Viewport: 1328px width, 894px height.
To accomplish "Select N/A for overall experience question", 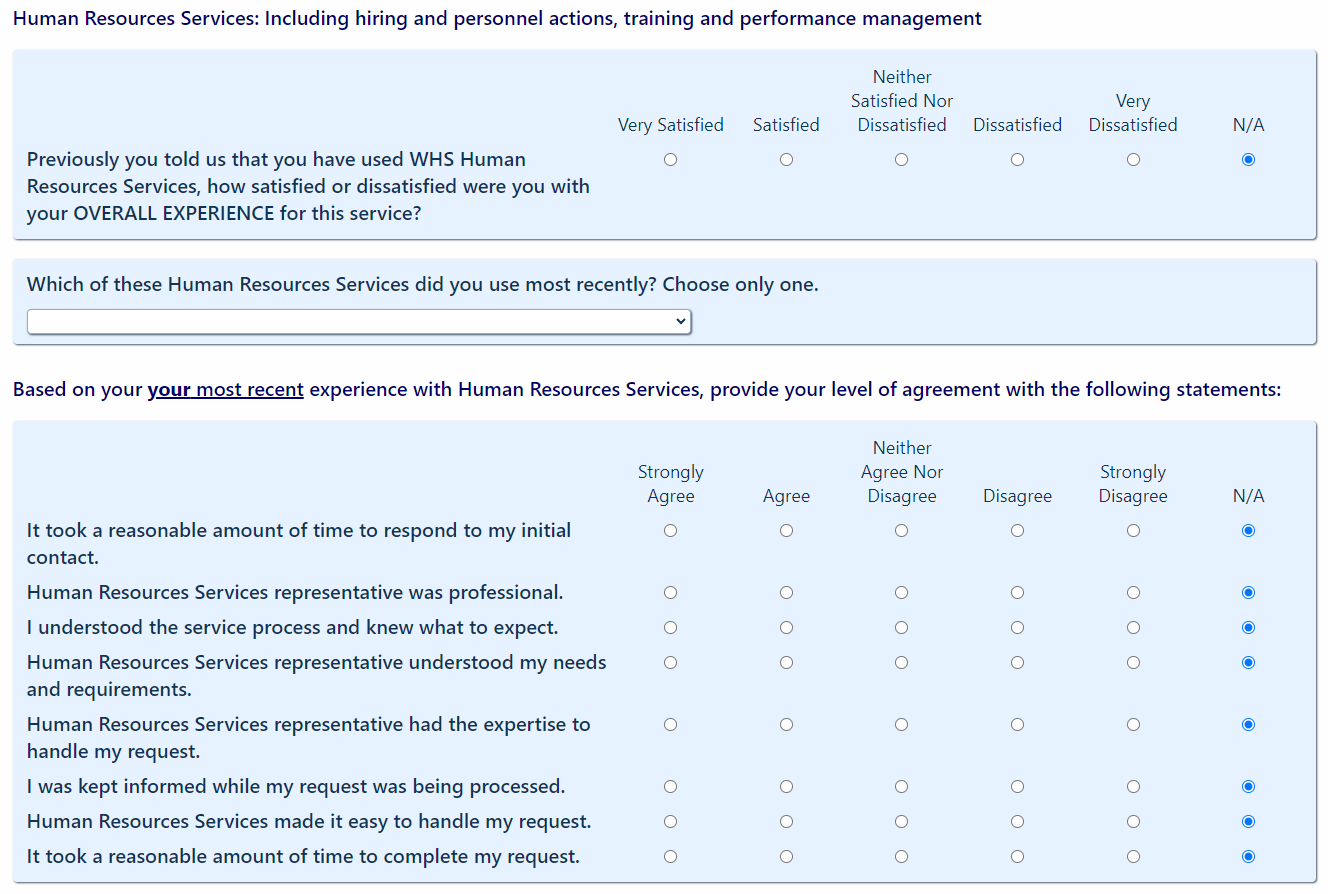I will [x=1248, y=160].
